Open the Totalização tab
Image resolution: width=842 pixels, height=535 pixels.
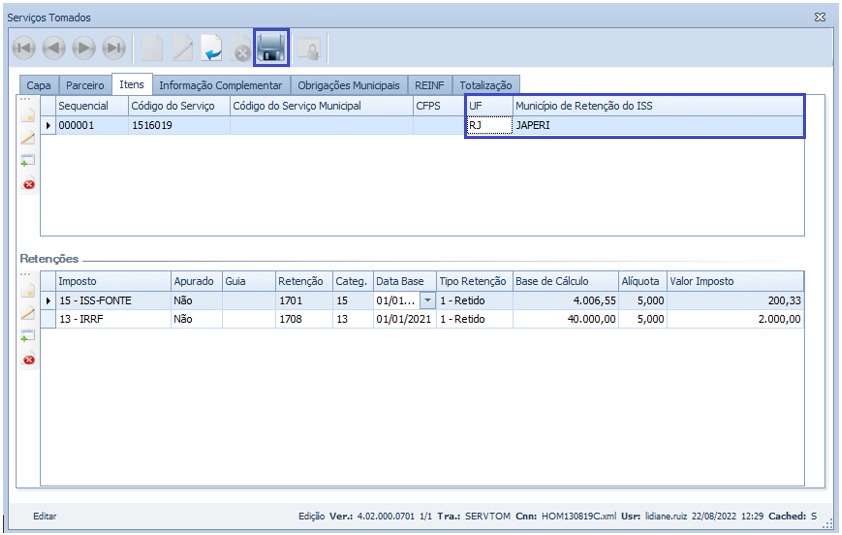485,86
